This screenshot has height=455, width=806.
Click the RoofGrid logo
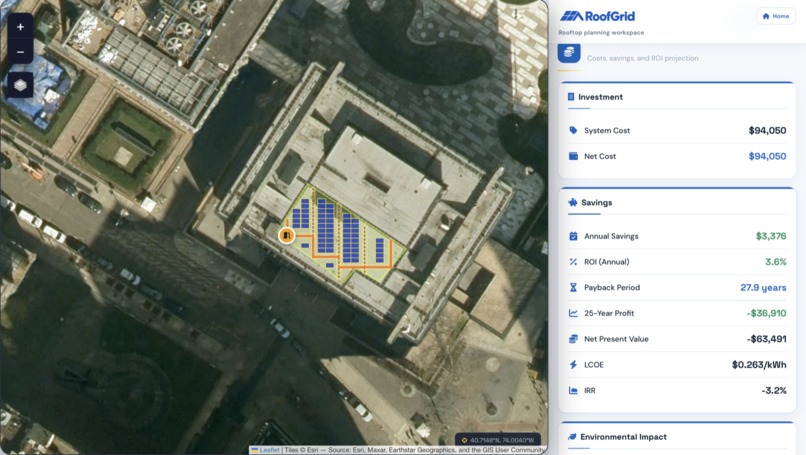coord(597,16)
